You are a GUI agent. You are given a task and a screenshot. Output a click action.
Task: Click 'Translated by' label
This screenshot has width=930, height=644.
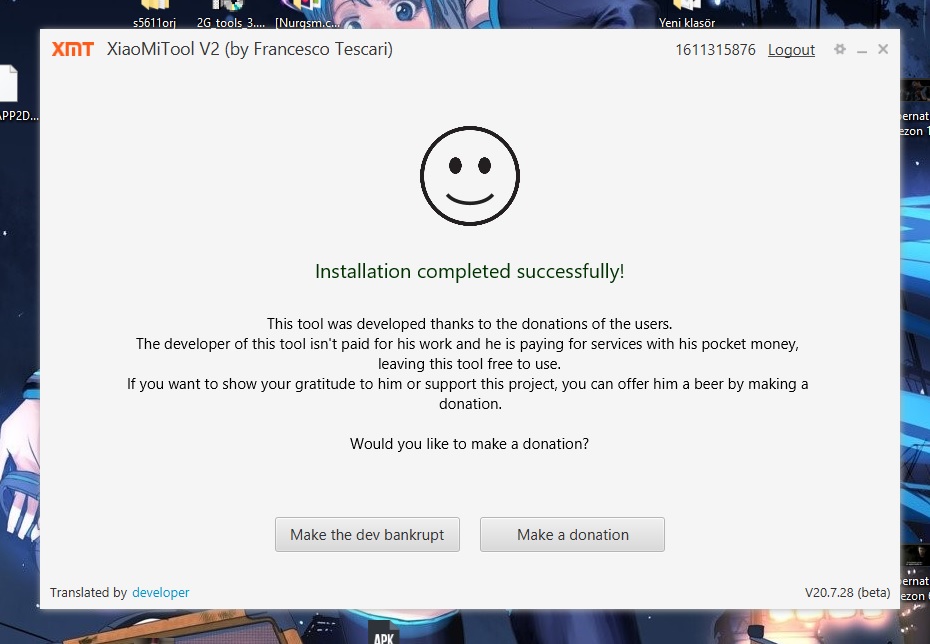click(x=88, y=592)
